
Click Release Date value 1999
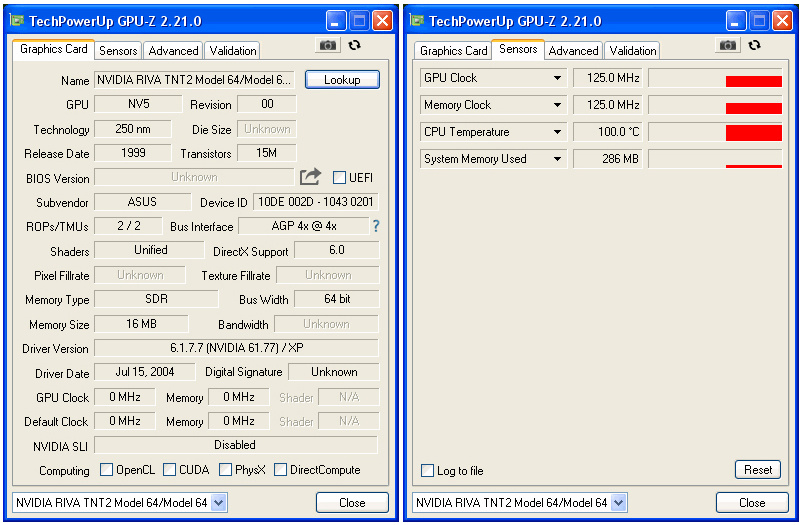click(133, 153)
